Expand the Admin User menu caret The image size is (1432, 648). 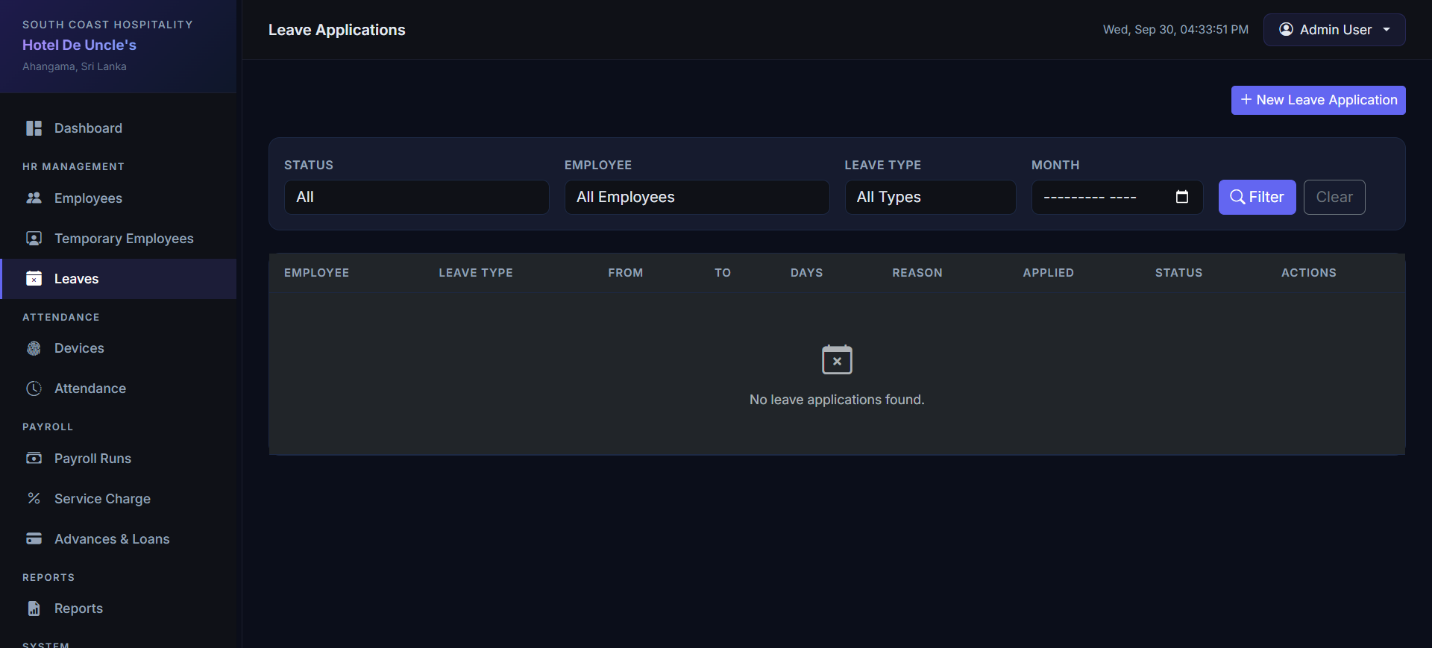tap(1386, 30)
